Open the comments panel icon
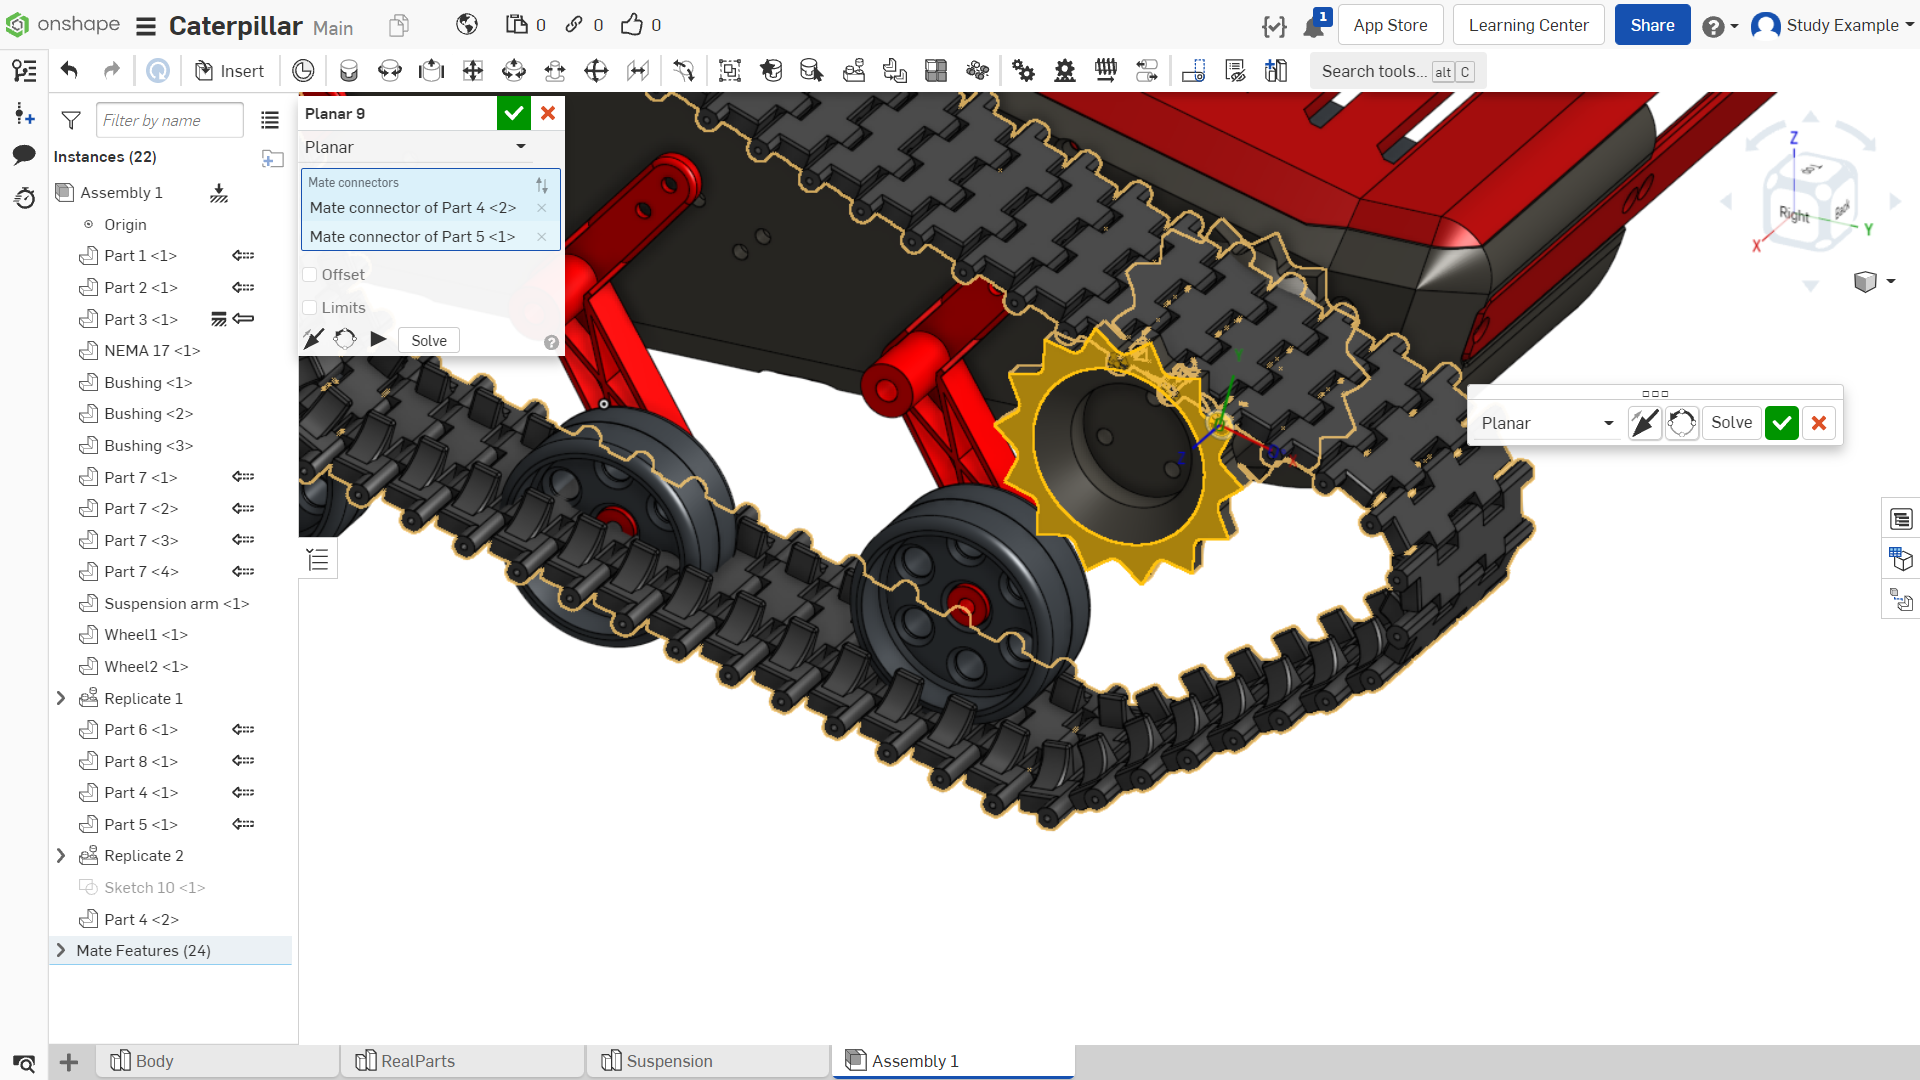 coord(24,154)
